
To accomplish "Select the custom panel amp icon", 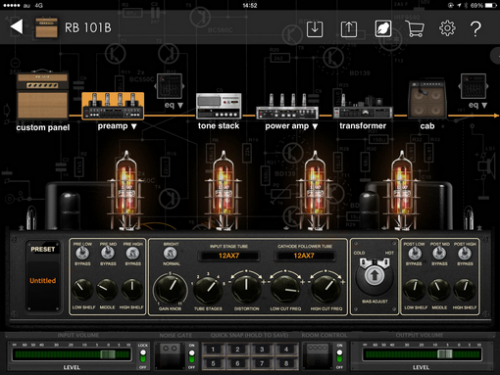I will [x=43, y=96].
